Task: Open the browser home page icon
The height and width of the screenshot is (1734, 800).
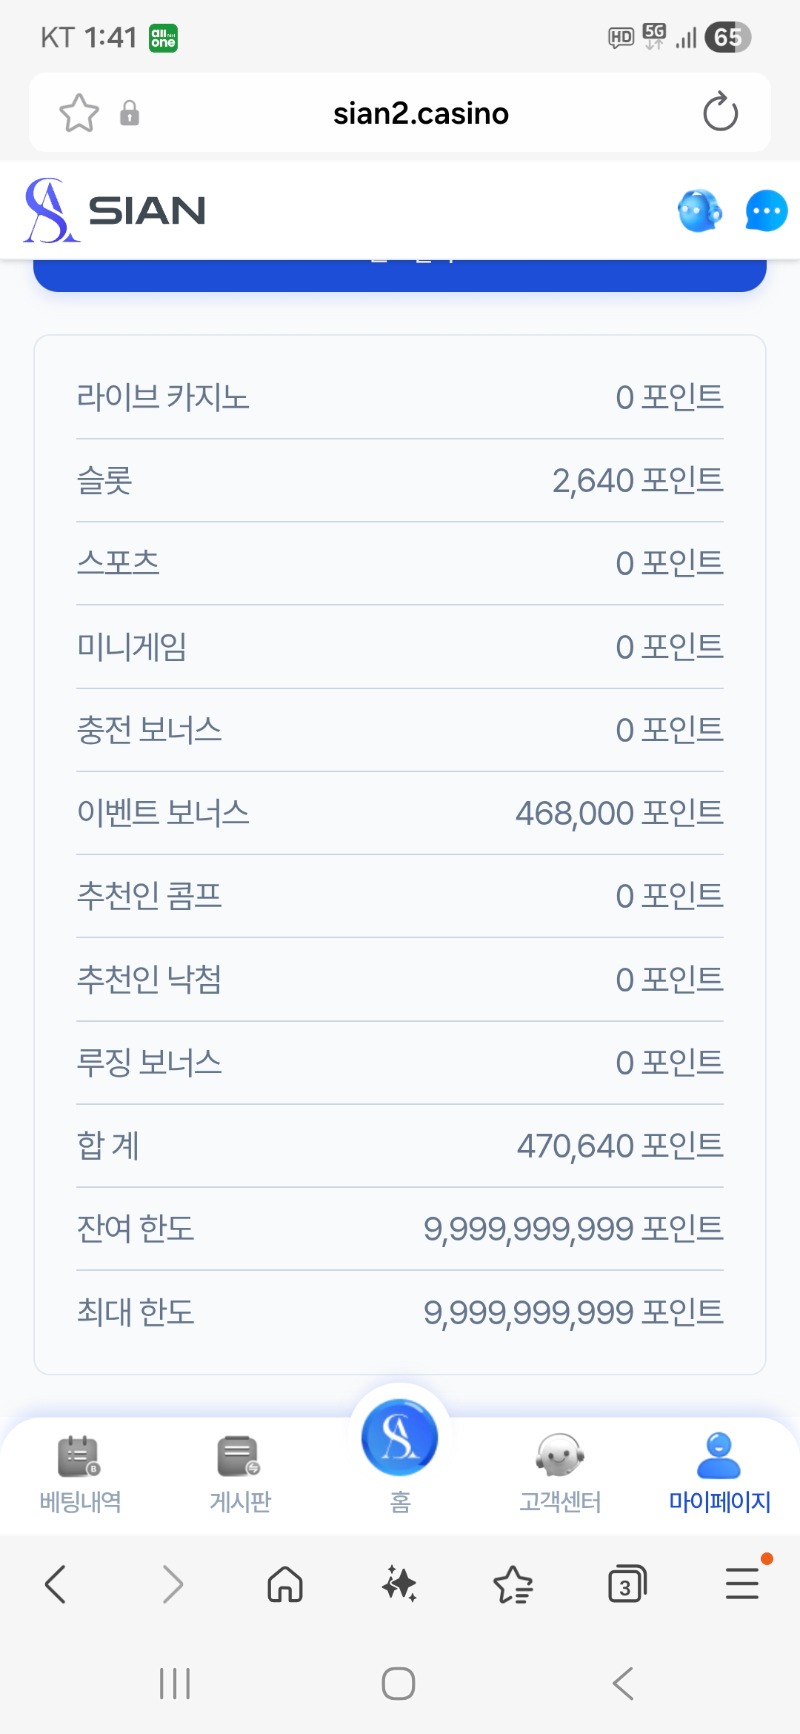Action: click(285, 1584)
